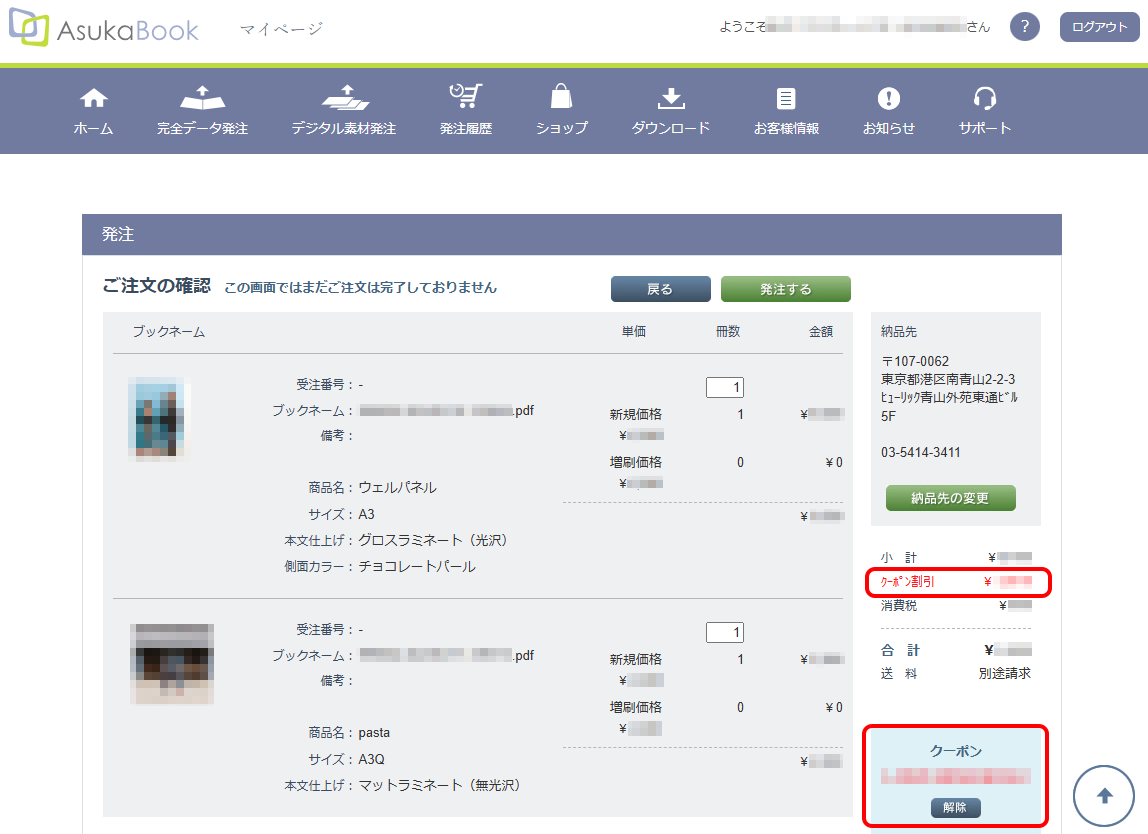Submit order with 発注する button
This screenshot has height=834, width=1148.
(785, 289)
